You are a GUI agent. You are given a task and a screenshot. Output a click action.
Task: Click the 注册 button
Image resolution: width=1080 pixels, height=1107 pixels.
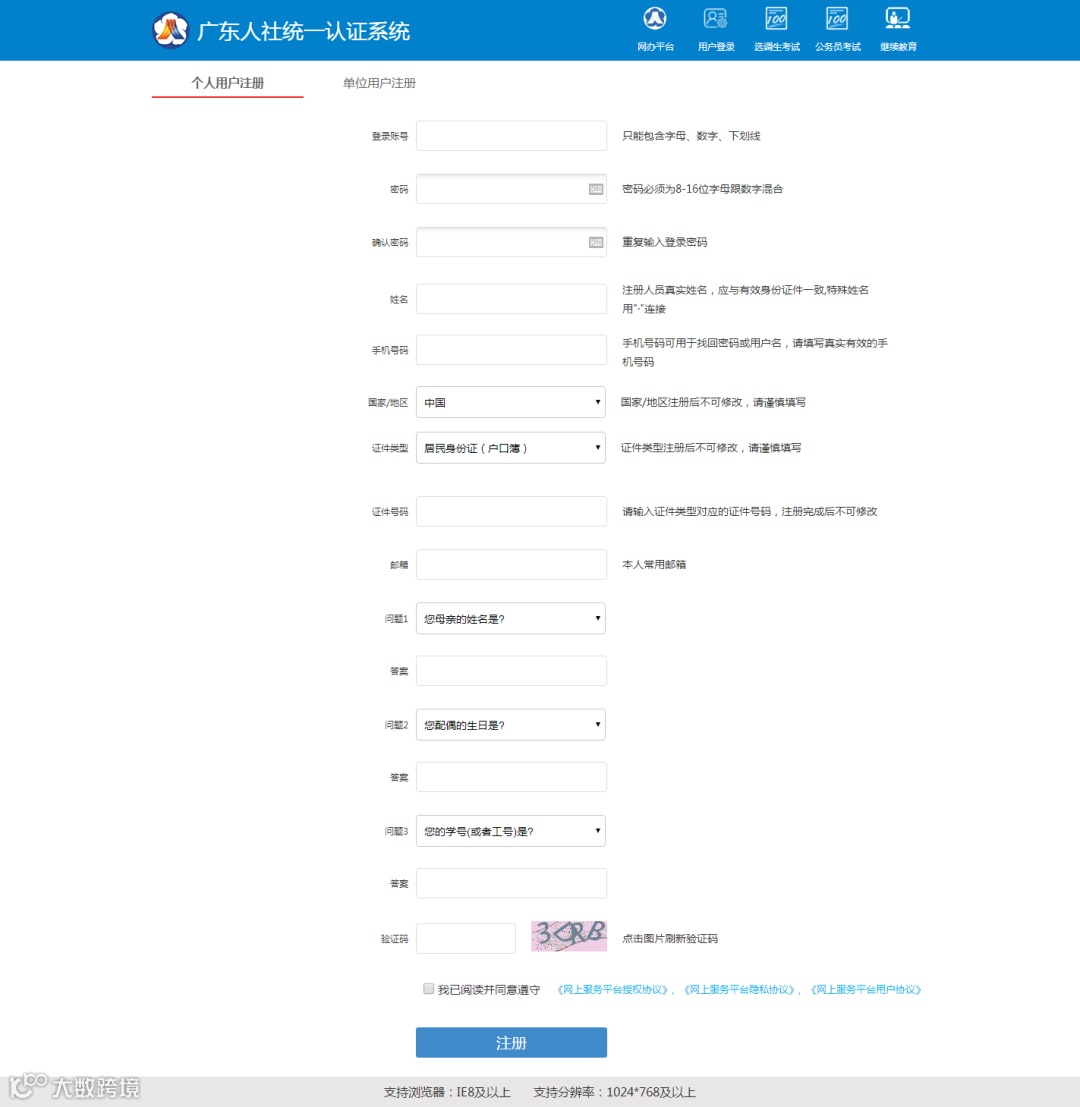coord(511,1042)
